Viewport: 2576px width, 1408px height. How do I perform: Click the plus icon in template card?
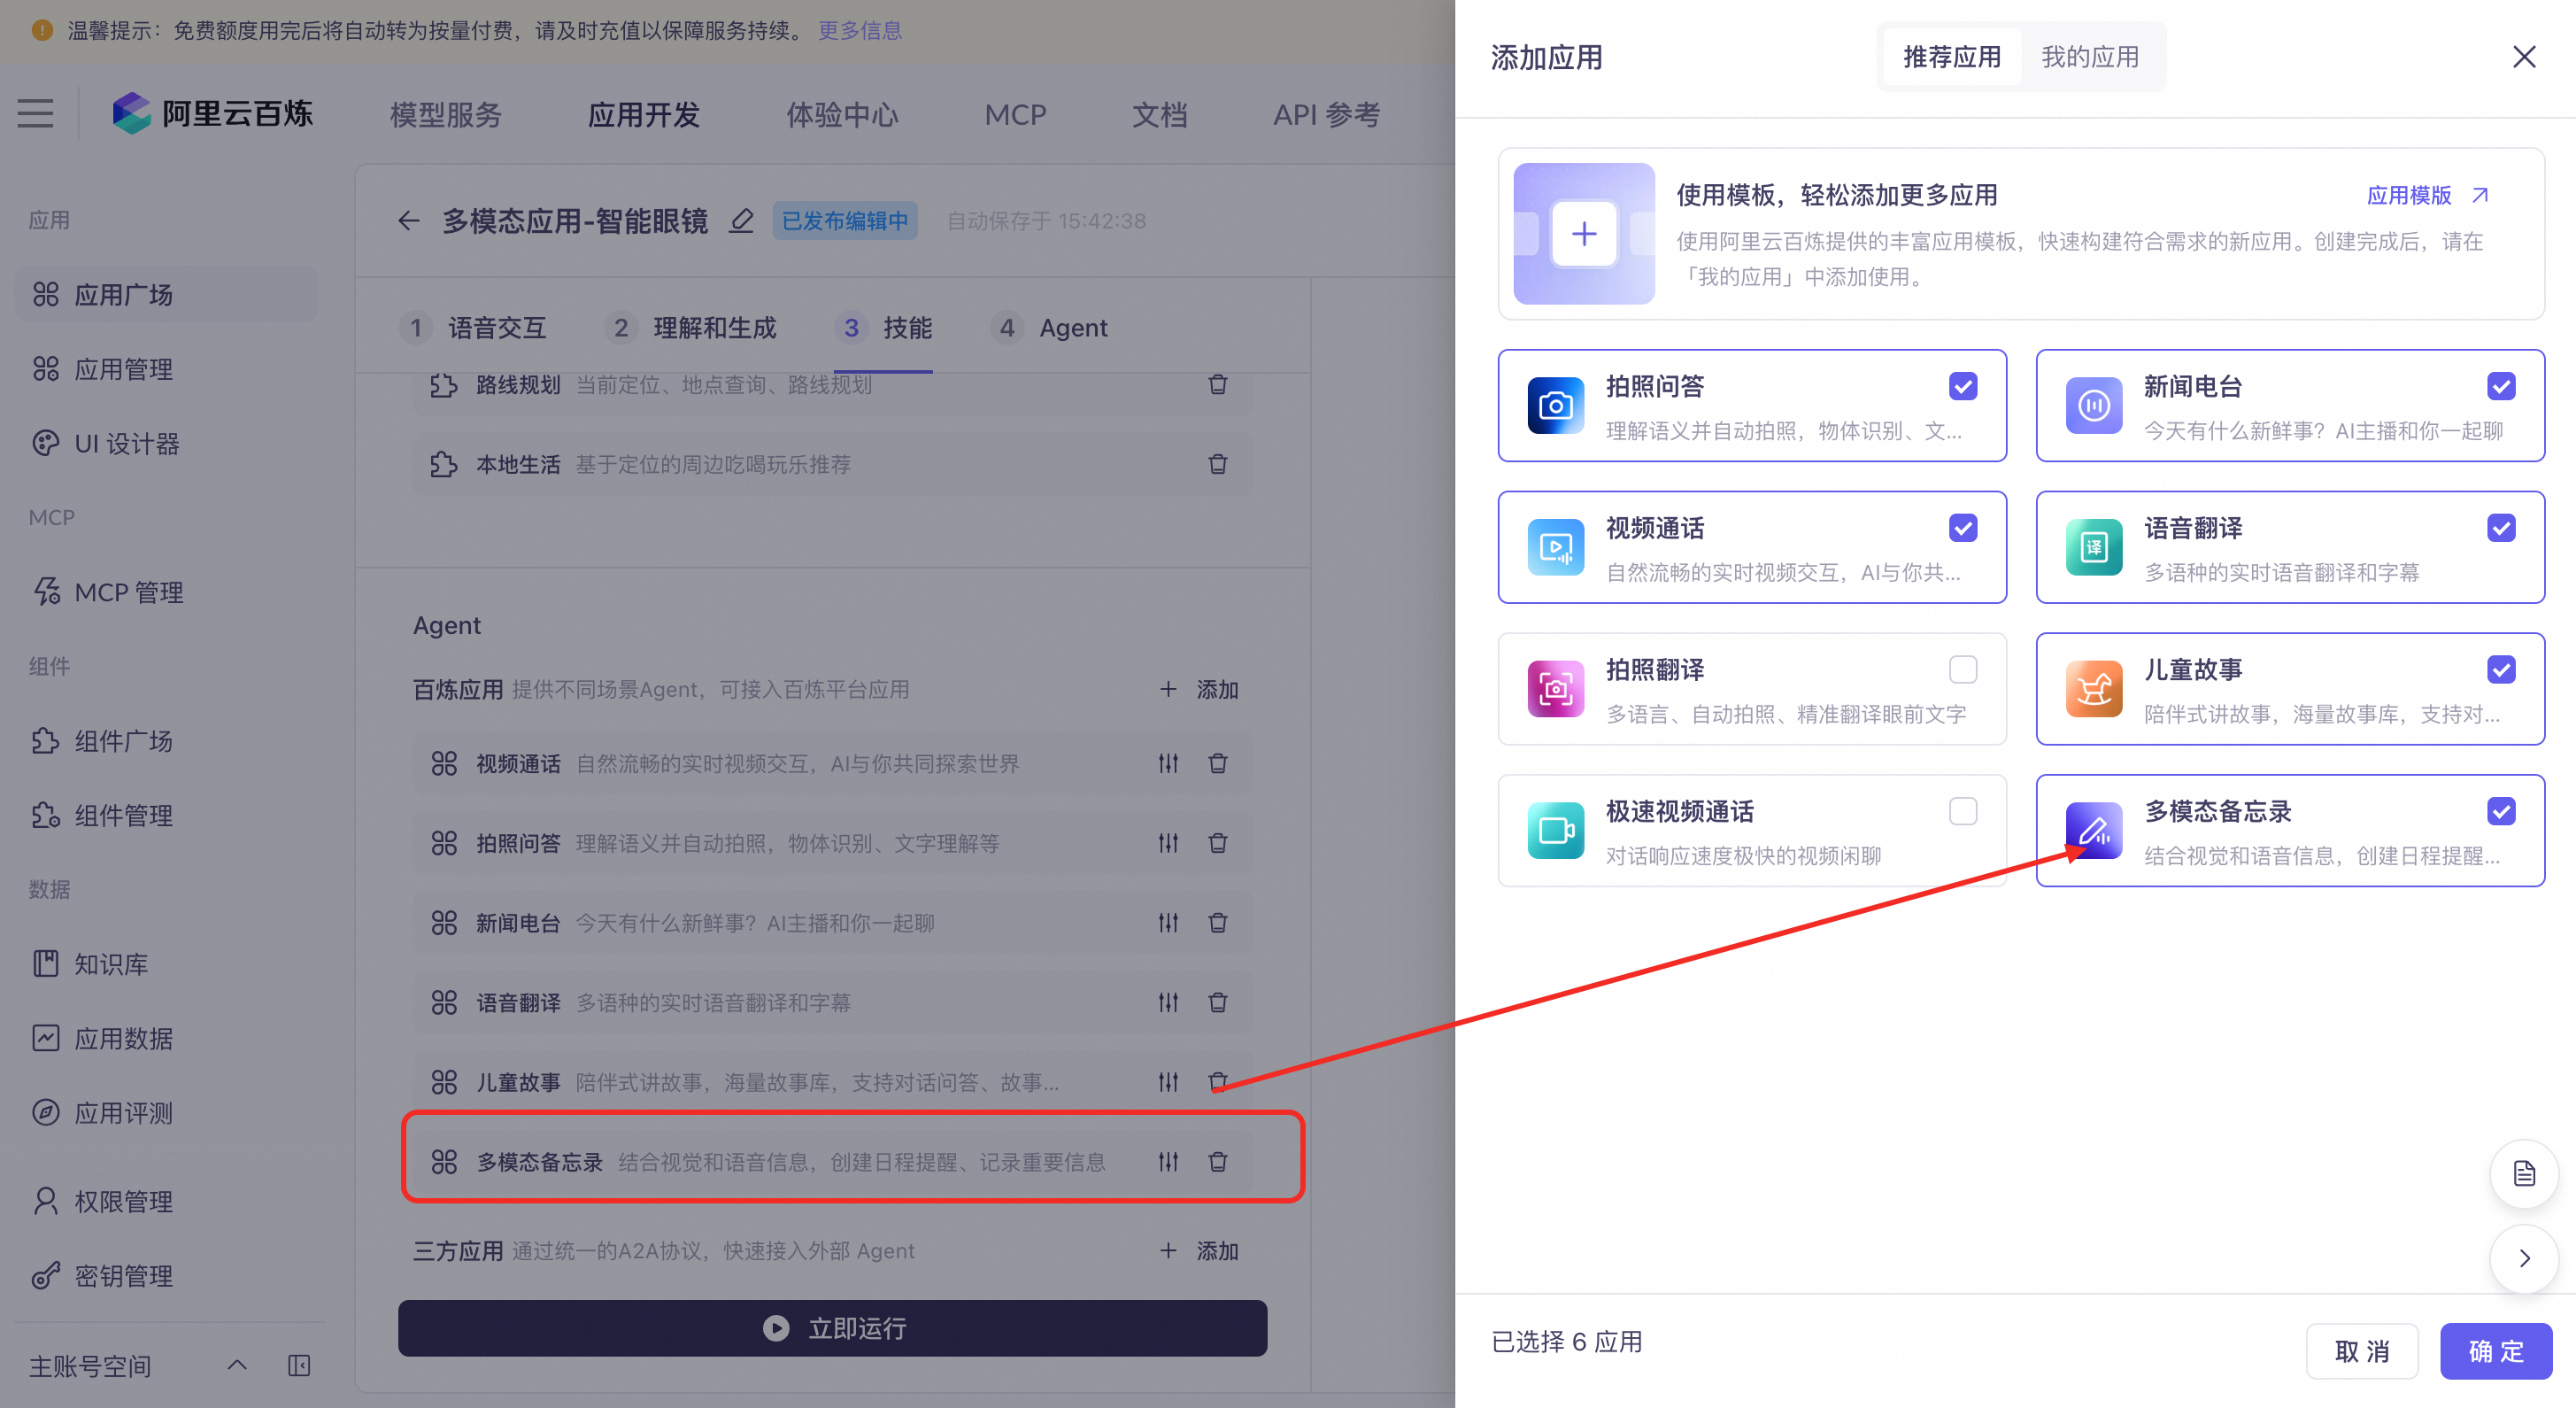click(x=1583, y=234)
